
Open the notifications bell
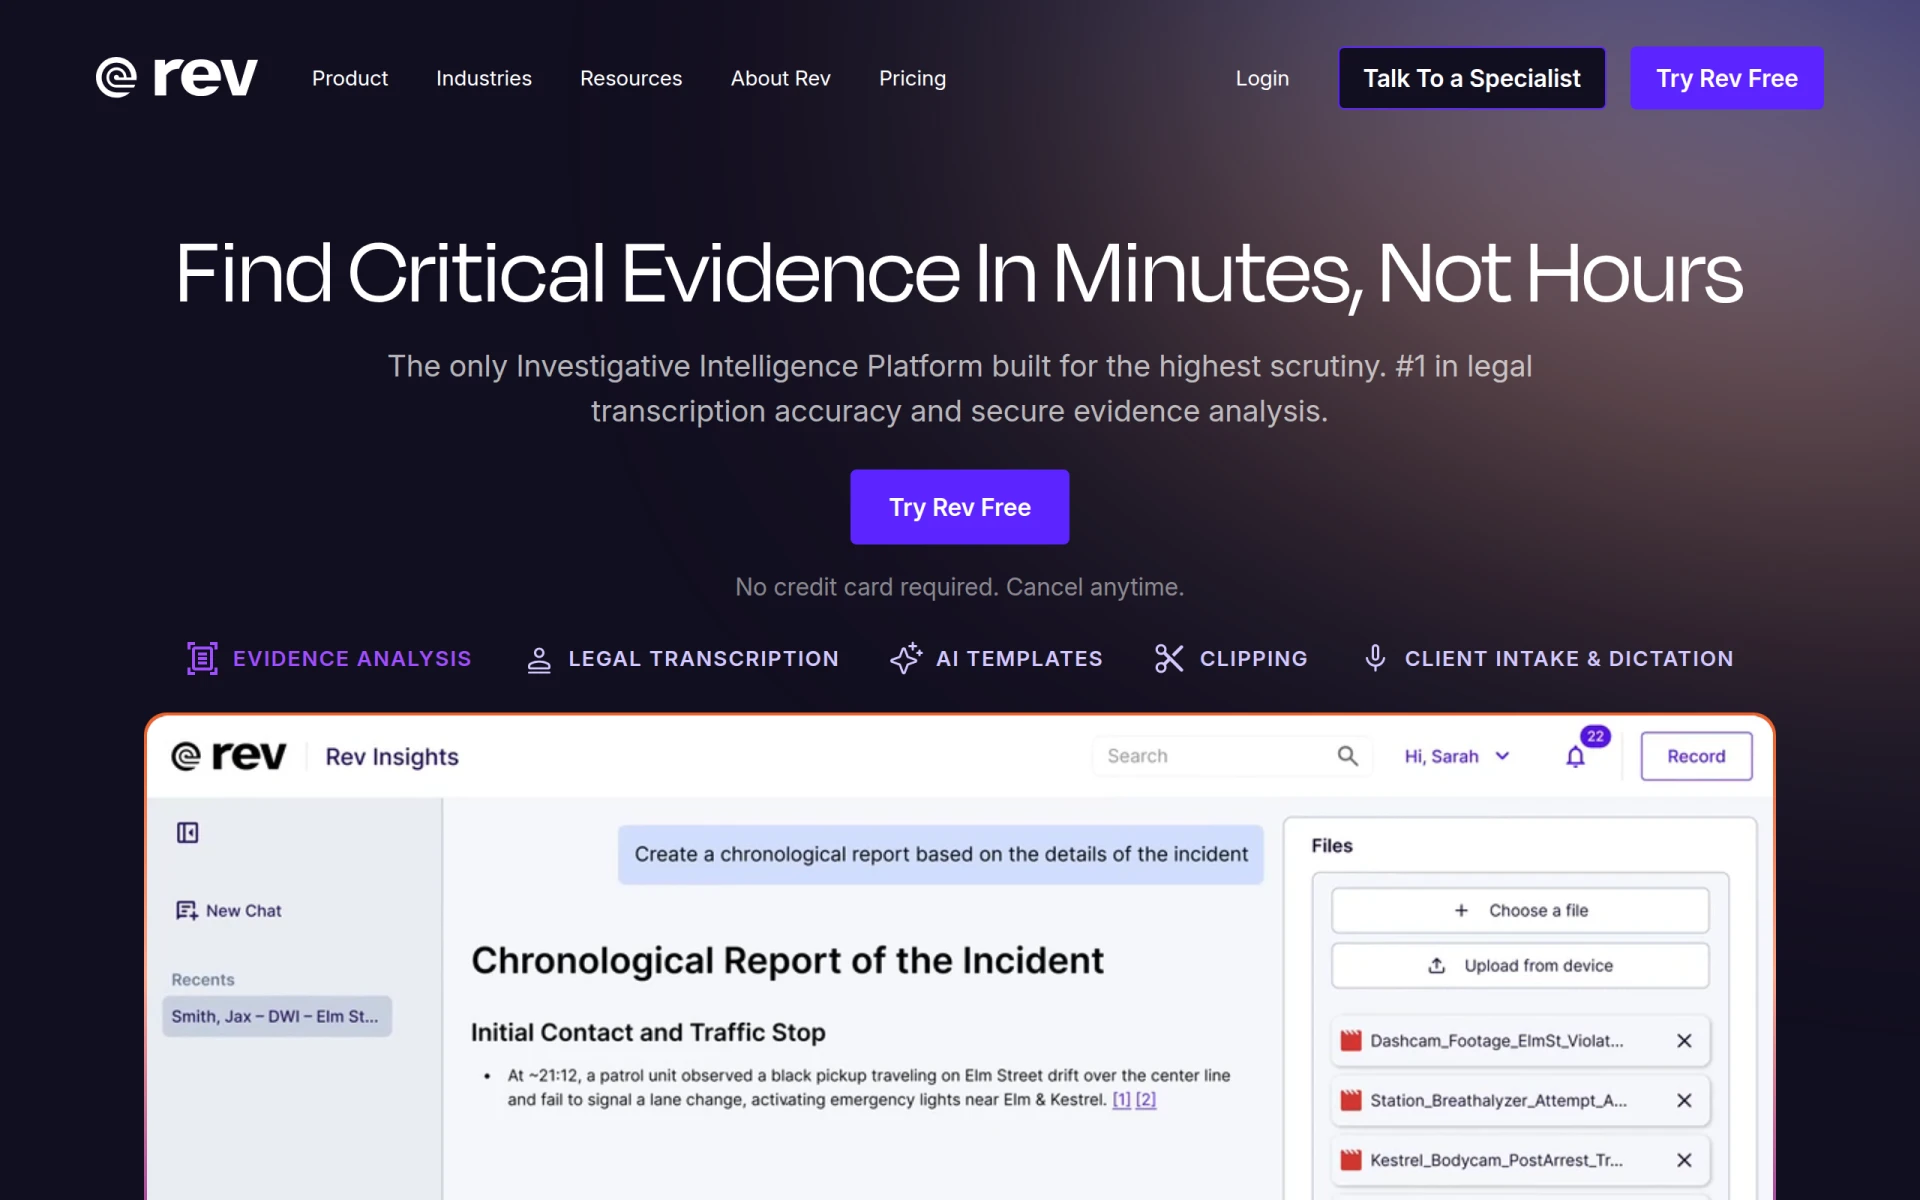point(1575,758)
